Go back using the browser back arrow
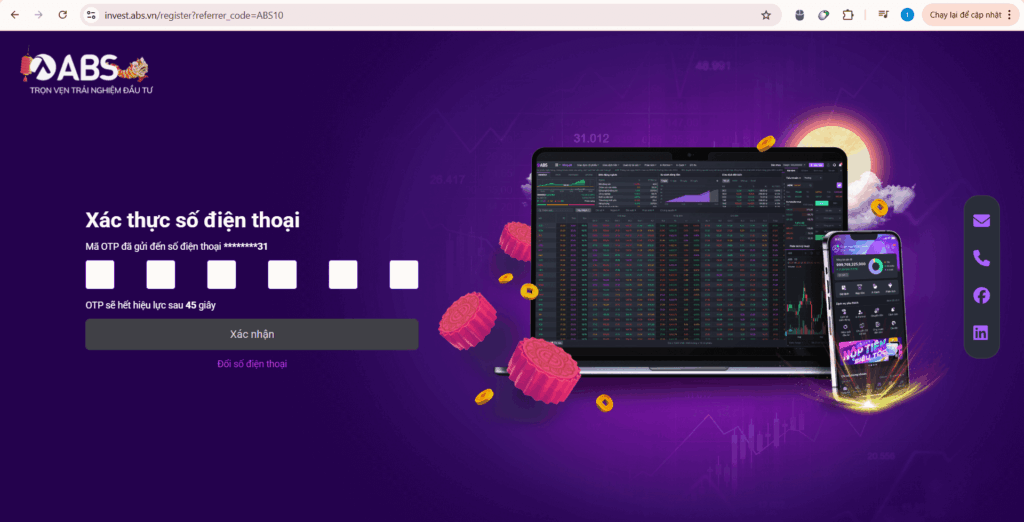 point(15,14)
